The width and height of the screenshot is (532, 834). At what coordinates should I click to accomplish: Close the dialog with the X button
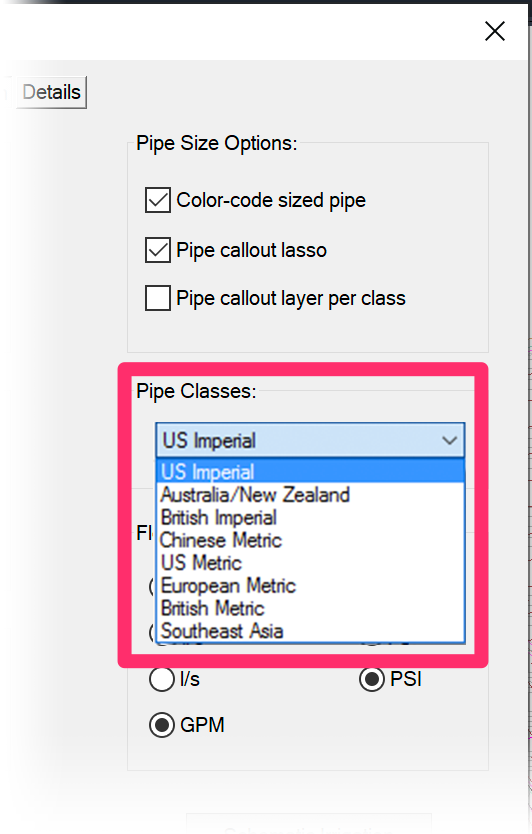tap(495, 31)
